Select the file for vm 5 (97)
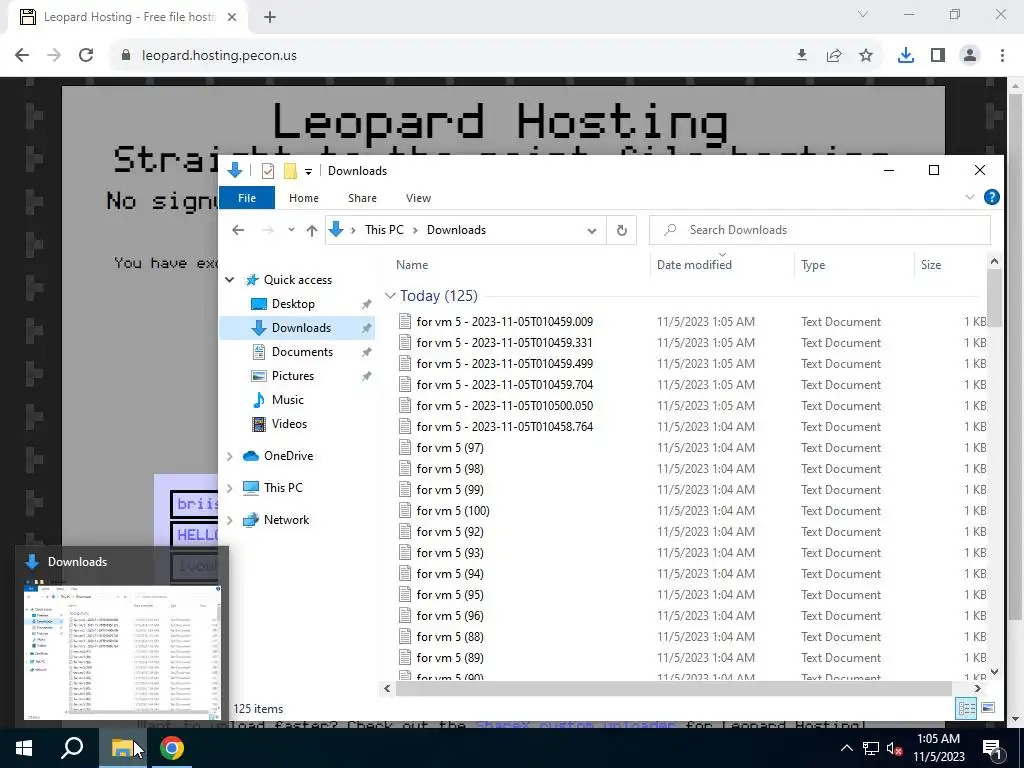 [x=450, y=447]
